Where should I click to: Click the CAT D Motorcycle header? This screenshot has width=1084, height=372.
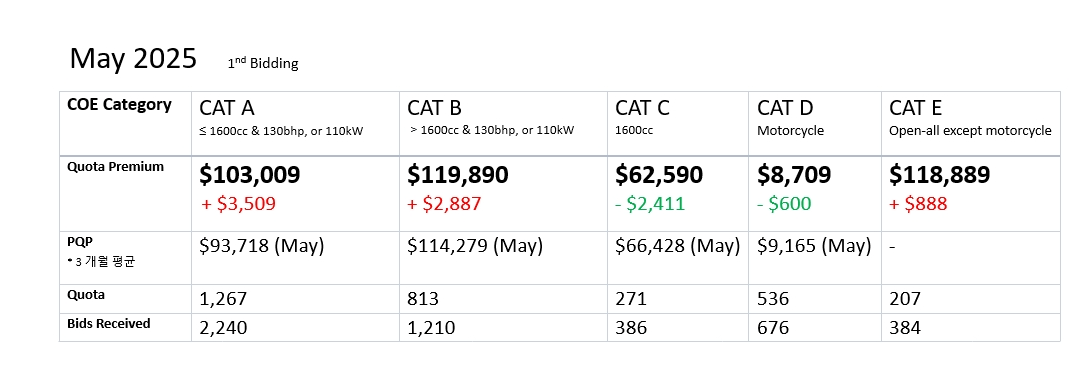[x=814, y=124]
